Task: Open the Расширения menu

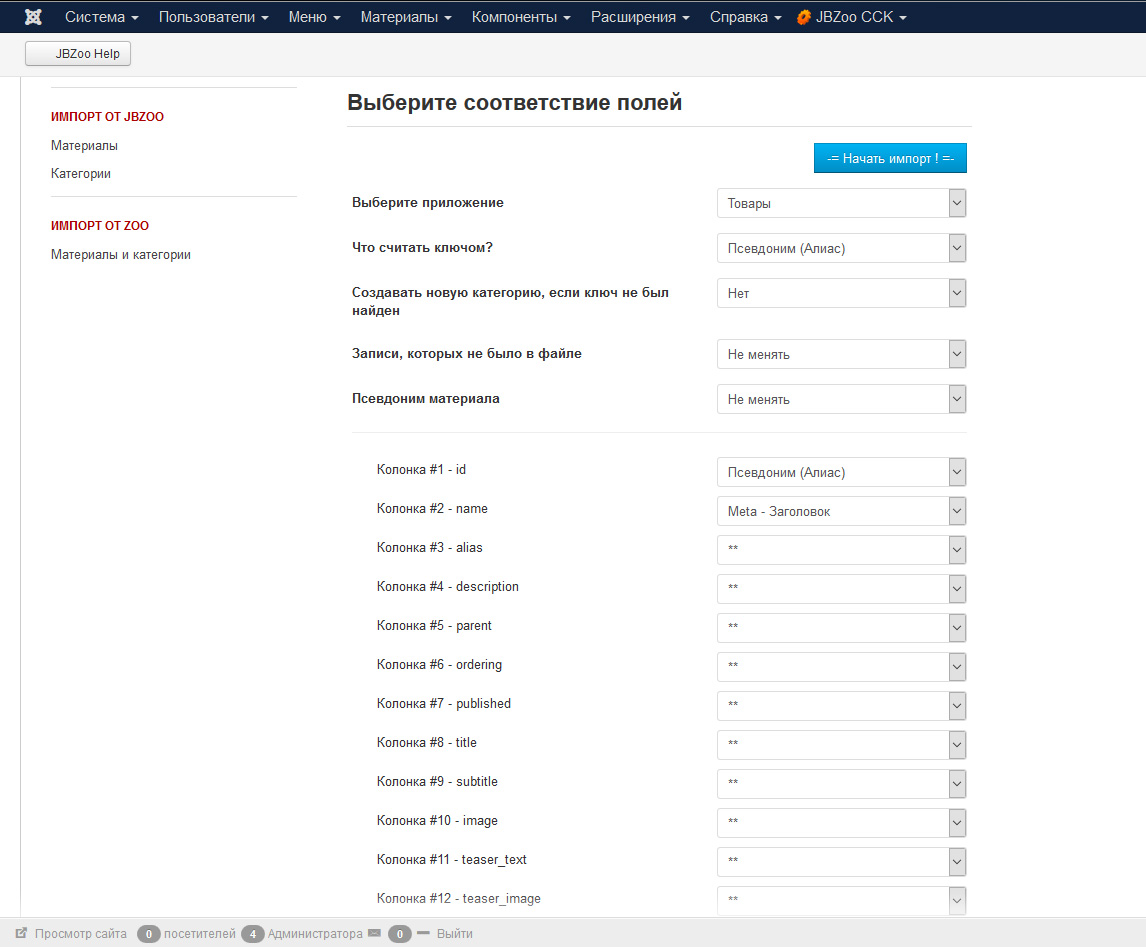Action: pyautogui.click(x=640, y=17)
